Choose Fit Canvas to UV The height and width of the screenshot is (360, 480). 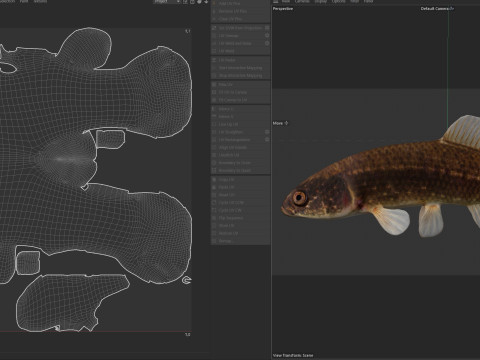pyautogui.click(x=240, y=100)
